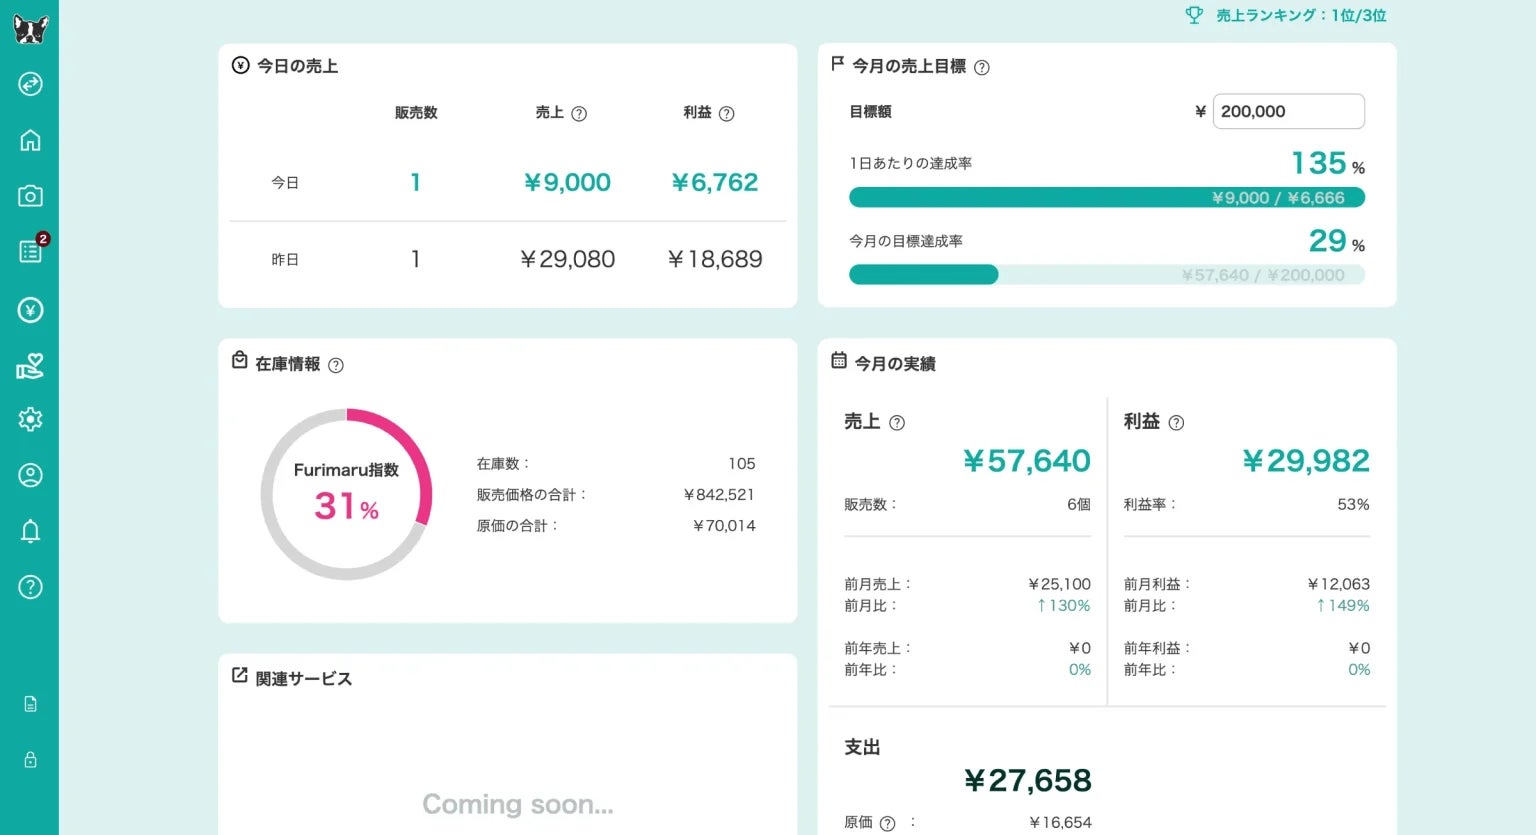Screen dimensions: 1536x835
Task: Click yesterday's profit value ¥18,689
Action: pos(715,259)
